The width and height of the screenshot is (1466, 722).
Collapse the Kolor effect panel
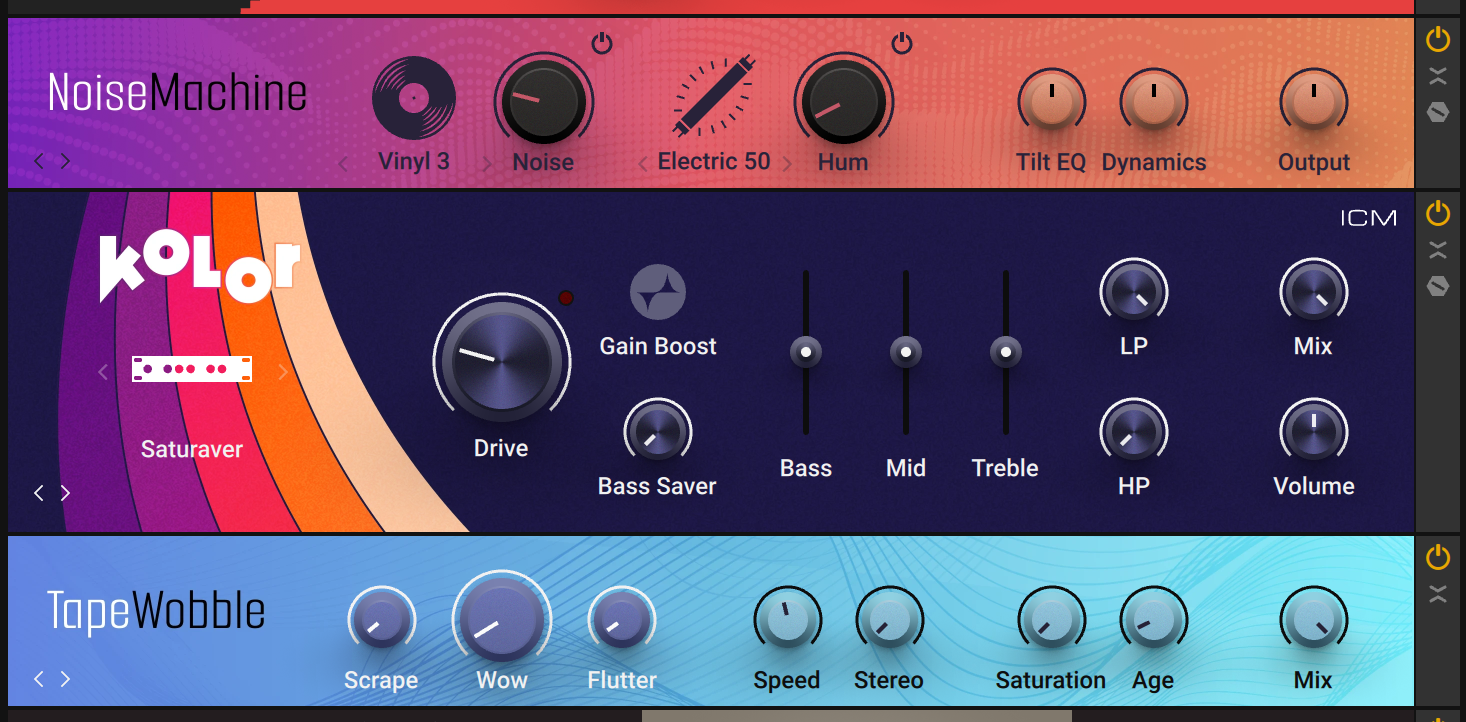1437,250
